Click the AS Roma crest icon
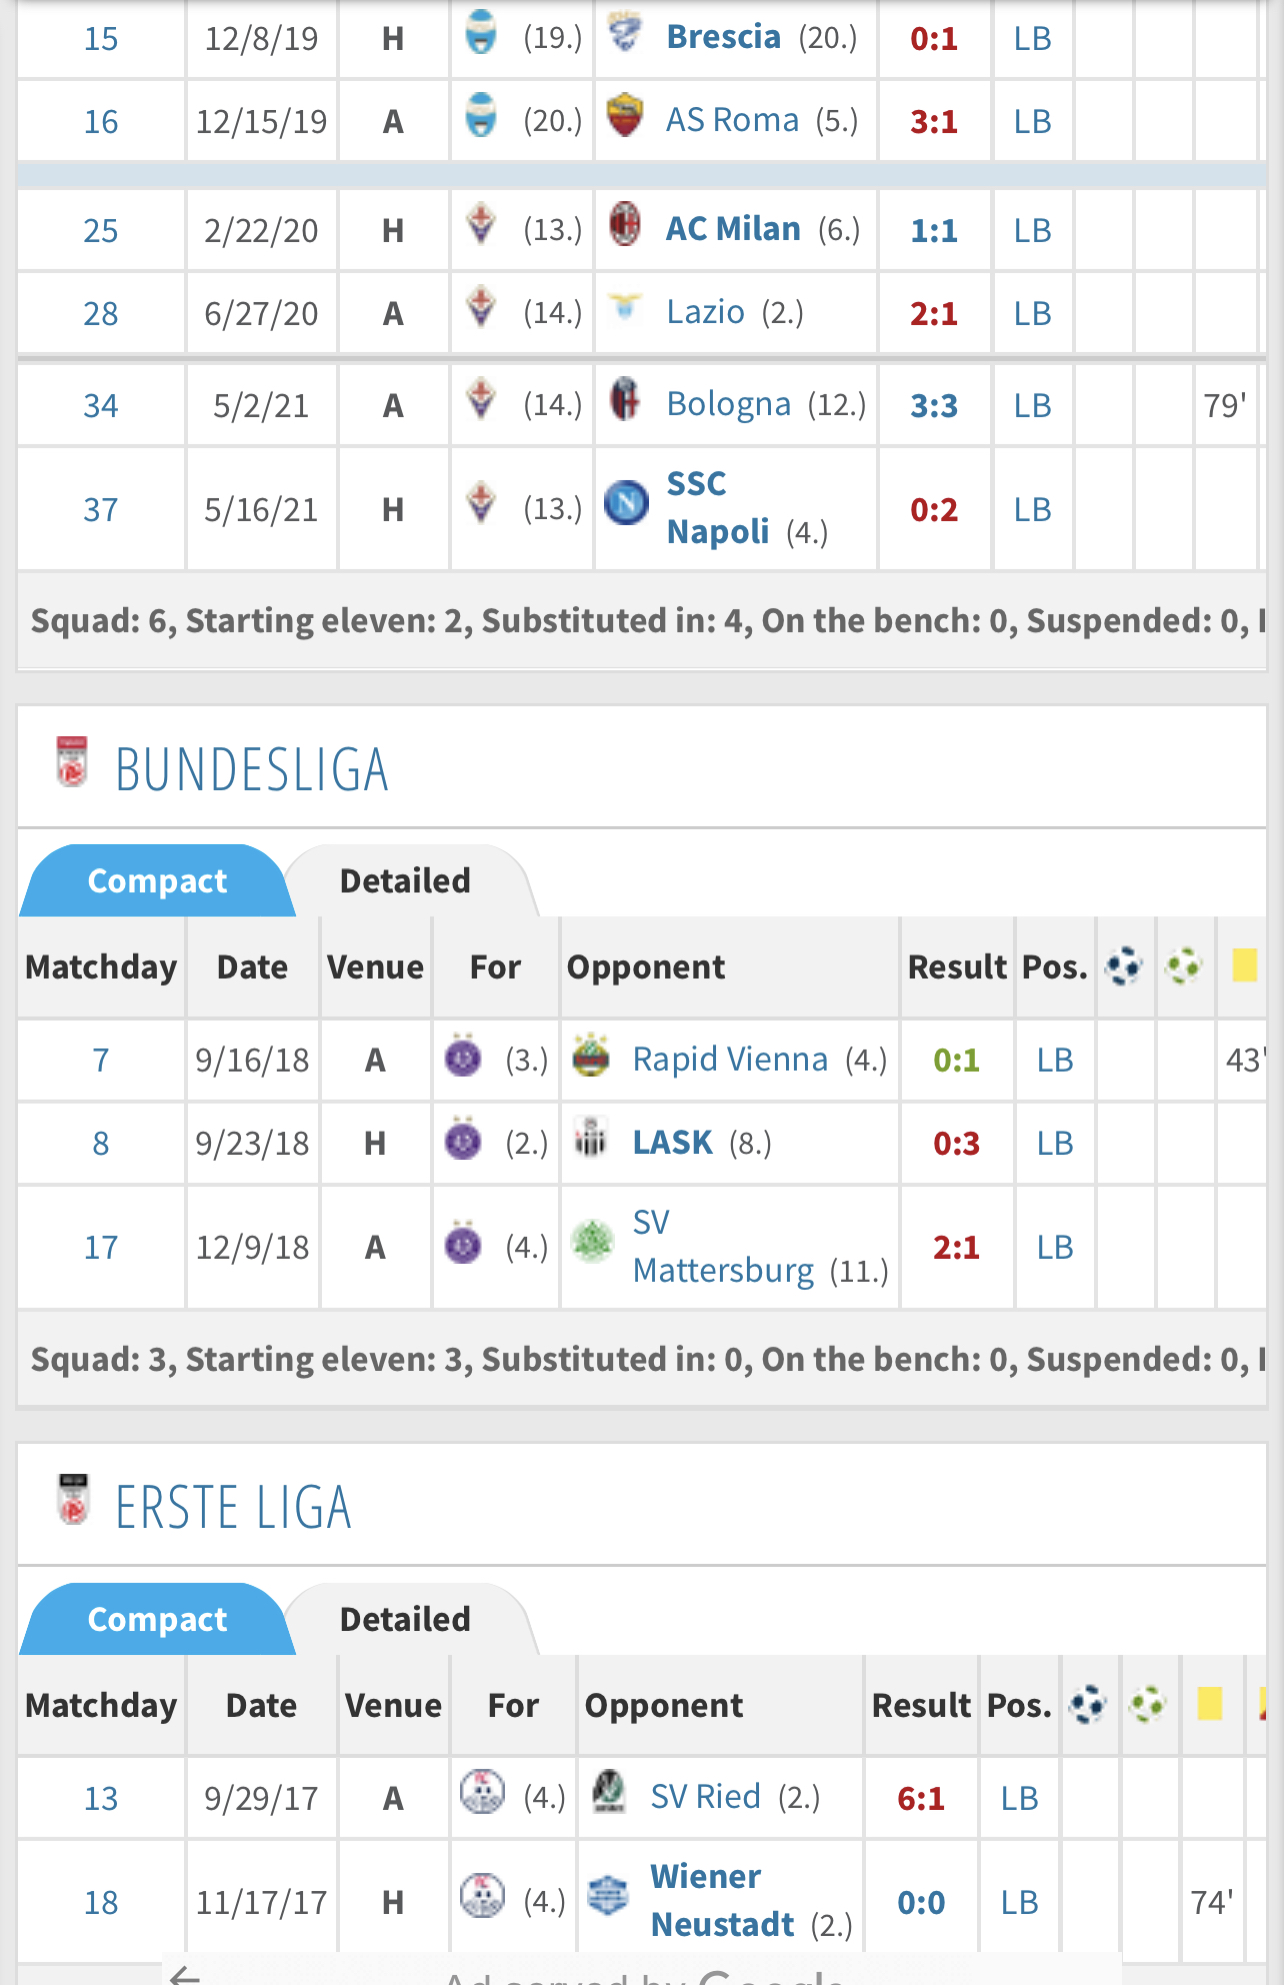 625,117
